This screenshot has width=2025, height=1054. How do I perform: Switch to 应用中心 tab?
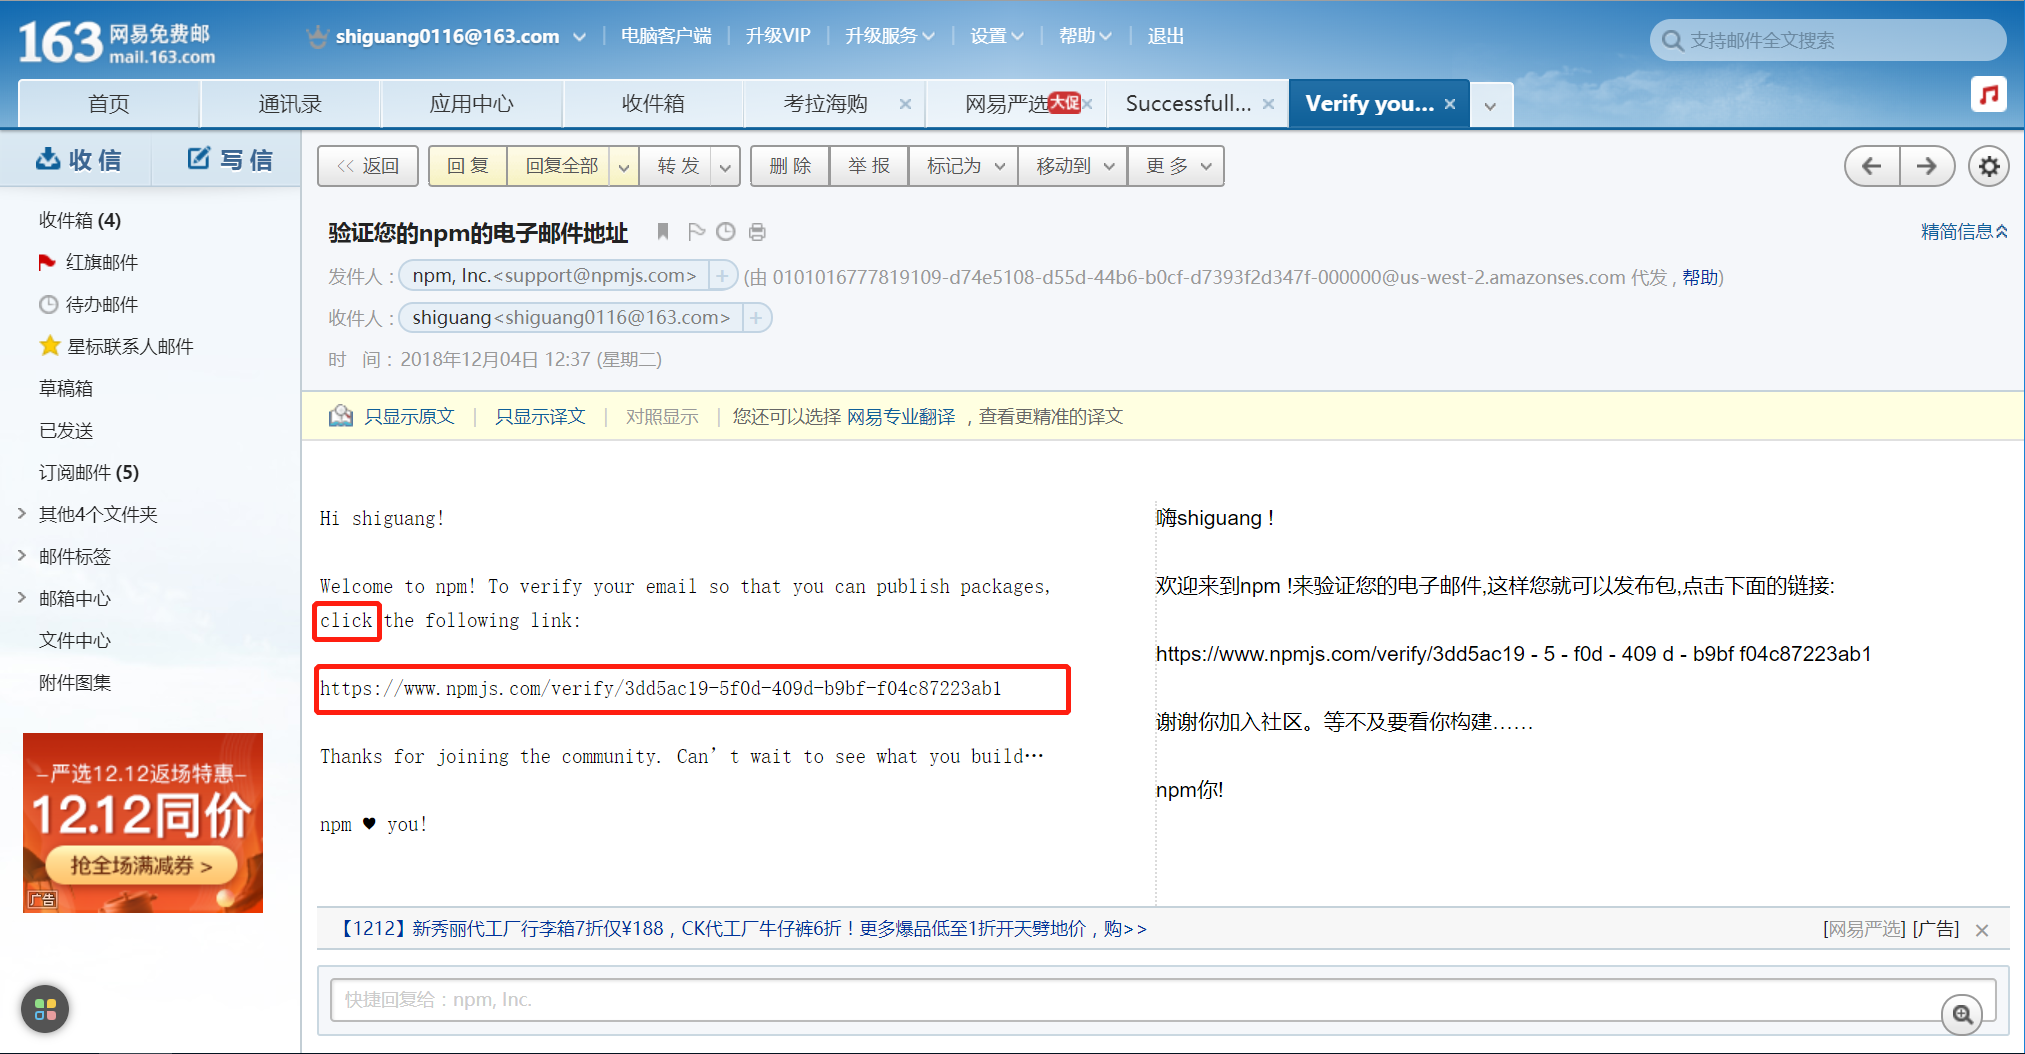471,104
